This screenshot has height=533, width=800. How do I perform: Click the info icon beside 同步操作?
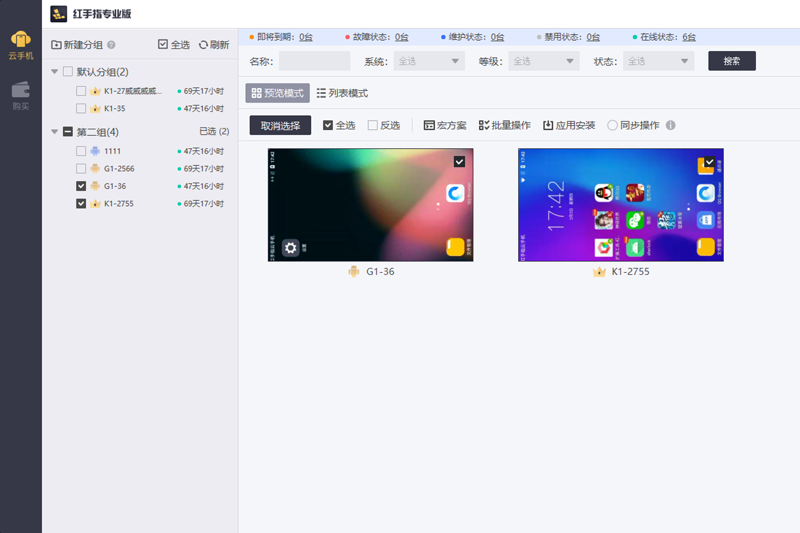tap(670, 125)
